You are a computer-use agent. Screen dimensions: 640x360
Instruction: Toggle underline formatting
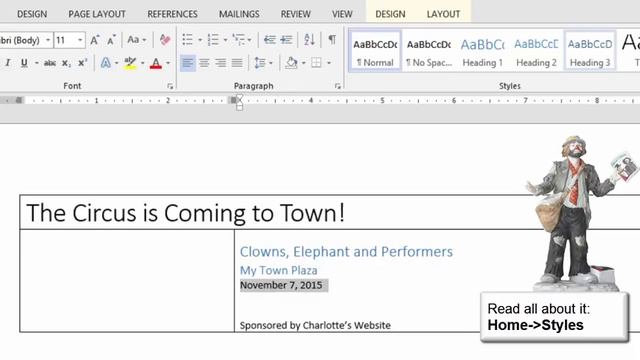pos(24,63)
